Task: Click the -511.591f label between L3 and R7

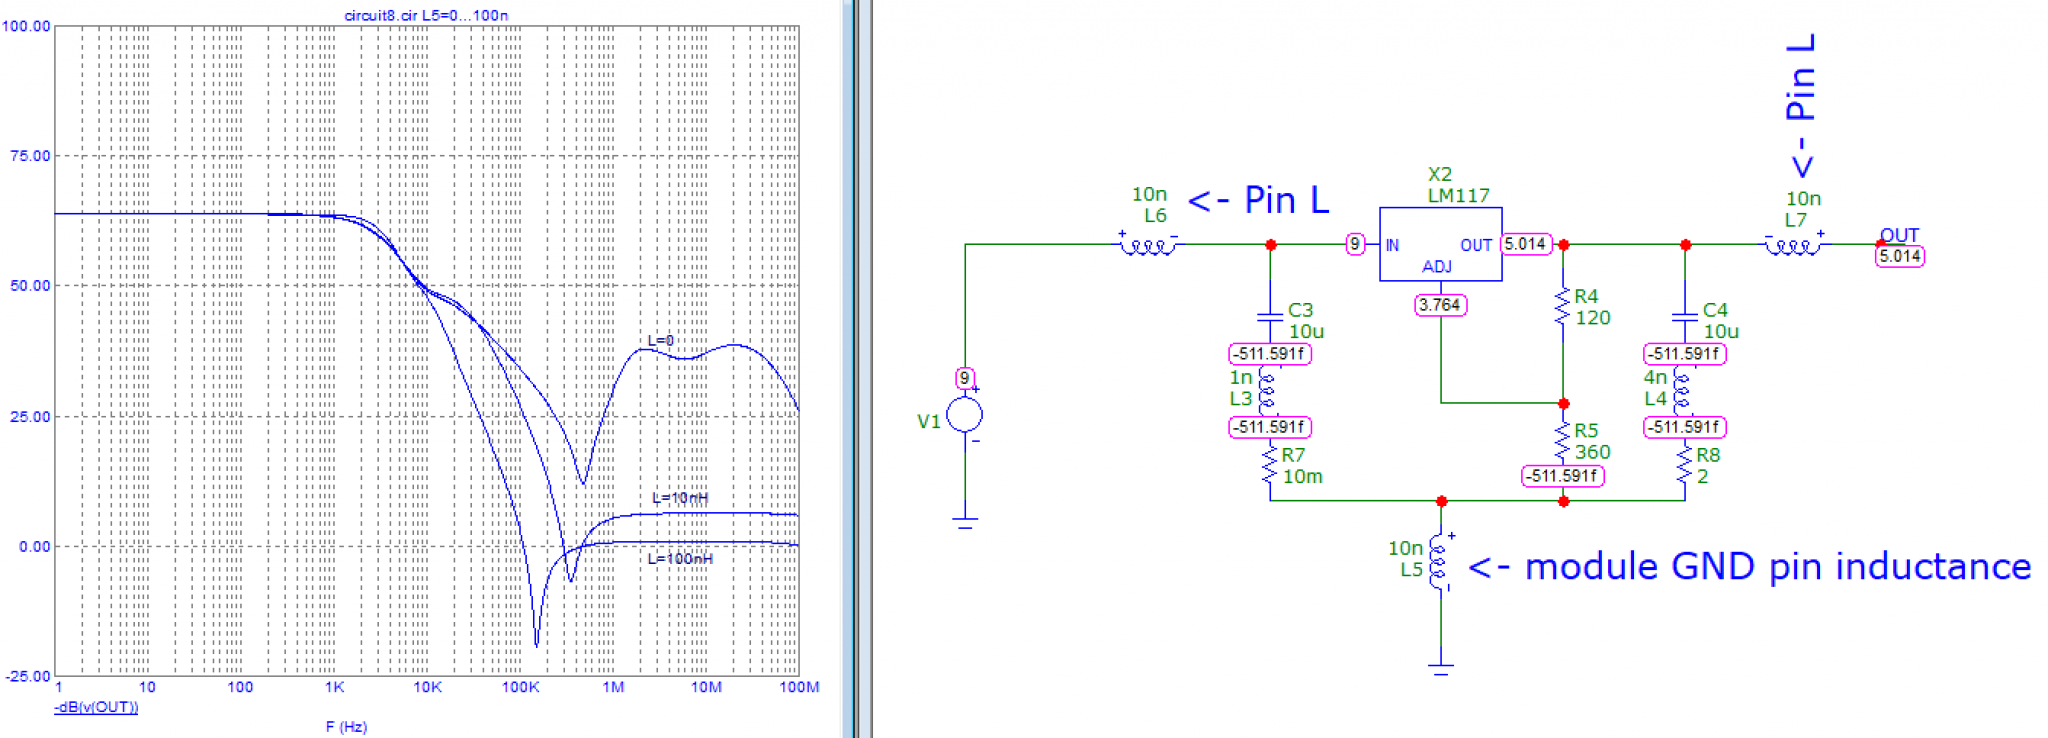Action: pos(1269,427)
